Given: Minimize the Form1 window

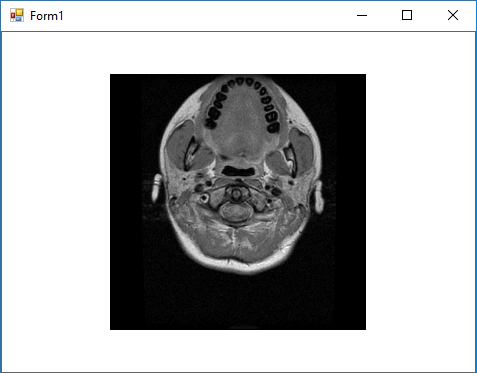Looking at the screenshot, I should (362, 15).
